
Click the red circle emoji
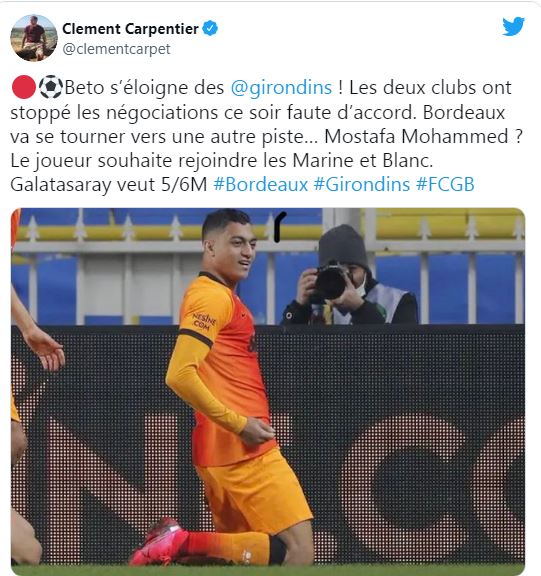pos(24,87)
